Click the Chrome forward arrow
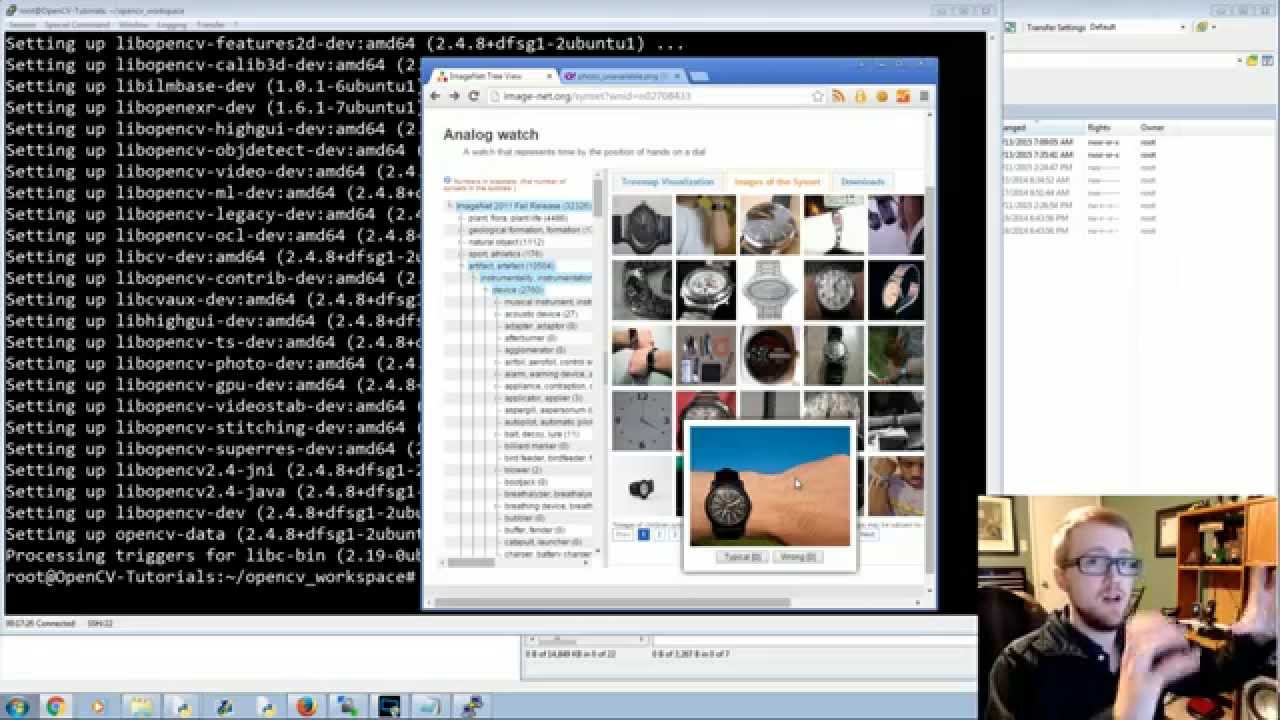 [x=454, y=96]
